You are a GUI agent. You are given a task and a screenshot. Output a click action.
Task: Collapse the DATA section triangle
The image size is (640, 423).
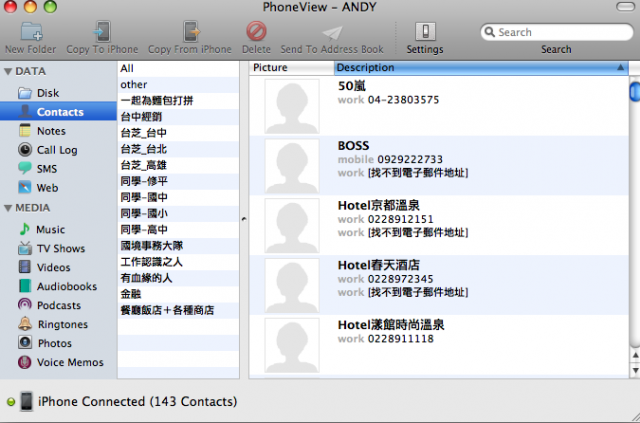(8, 71)
